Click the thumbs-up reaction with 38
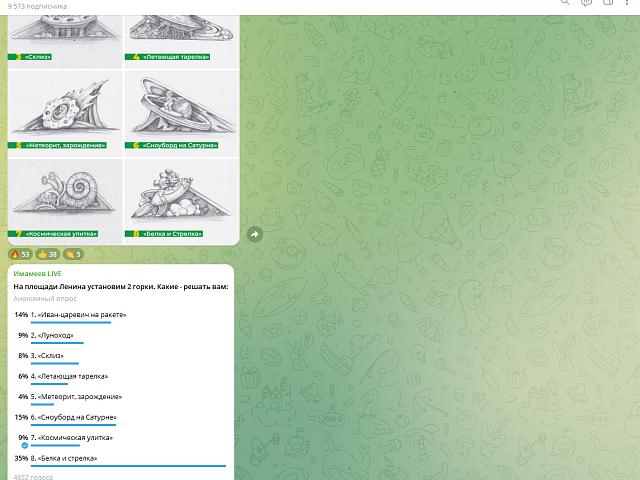This screenshot has height=480, width=640. [x=48, y=254]
